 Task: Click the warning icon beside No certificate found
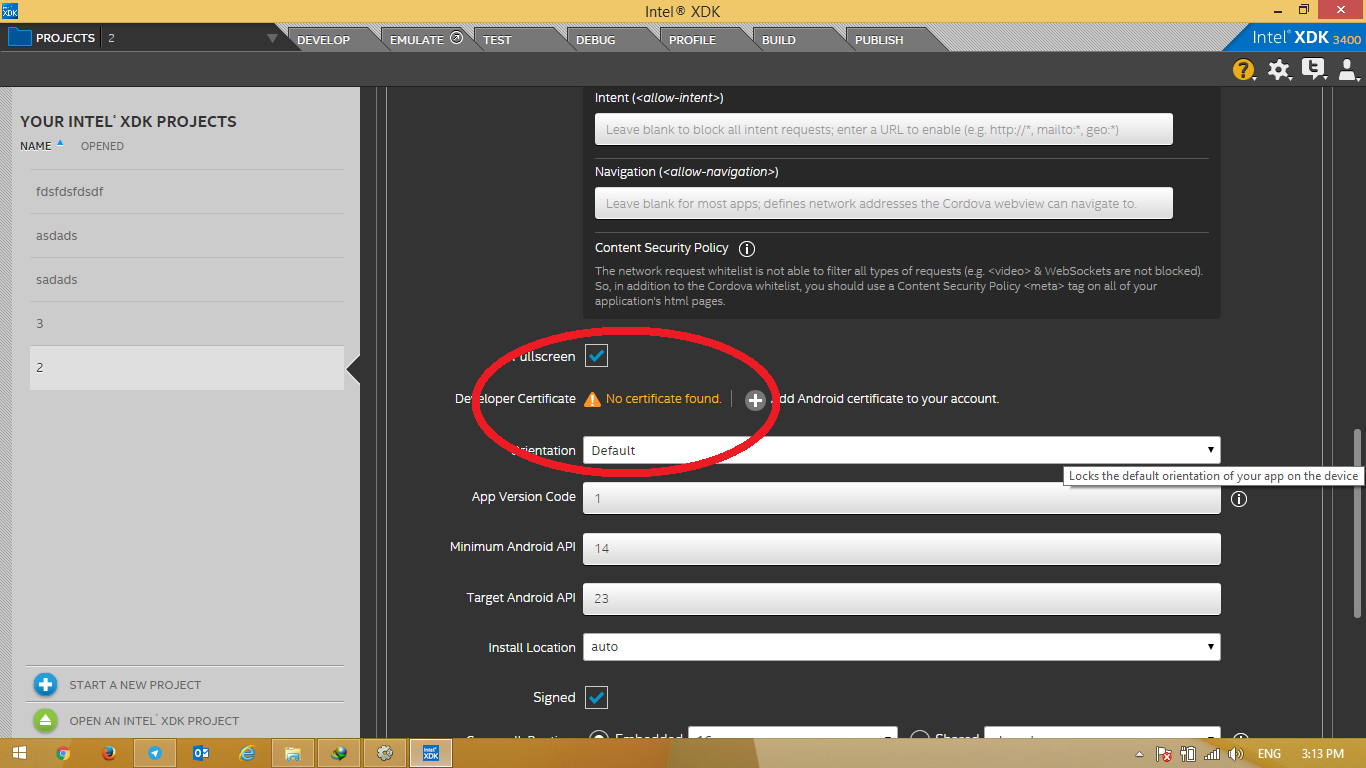(593, 399)
